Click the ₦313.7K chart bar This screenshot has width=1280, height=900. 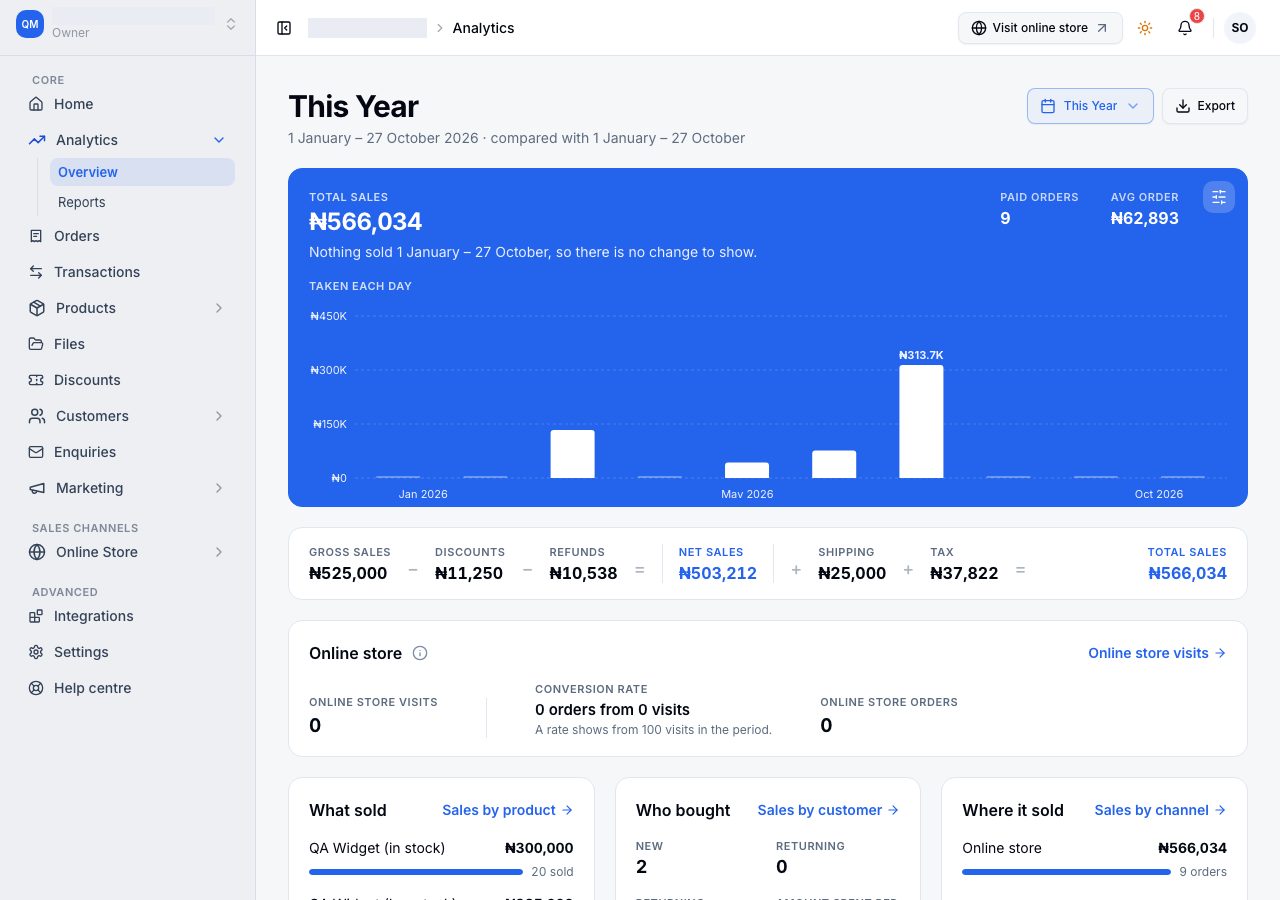point(921,421)
